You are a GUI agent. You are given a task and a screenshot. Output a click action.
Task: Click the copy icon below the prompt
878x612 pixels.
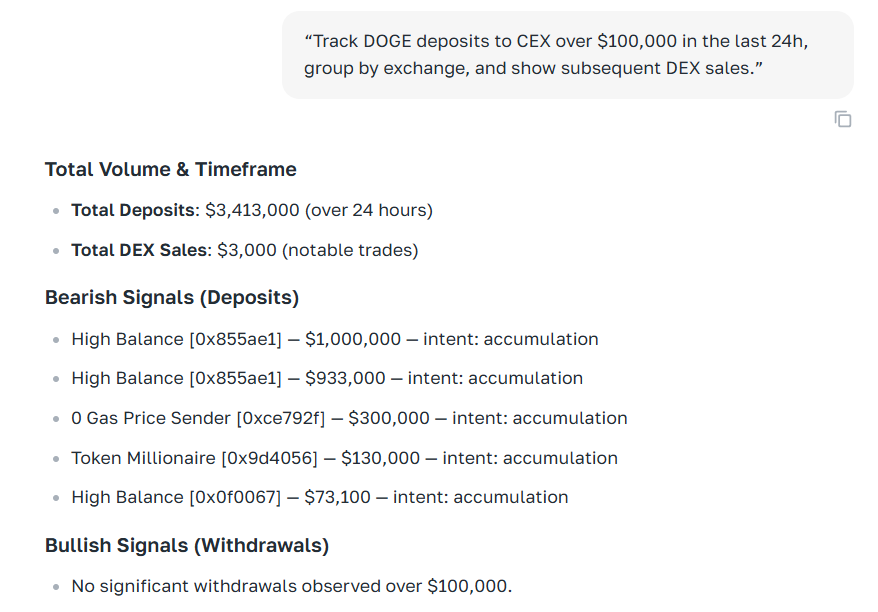click(x=843, y=119)
